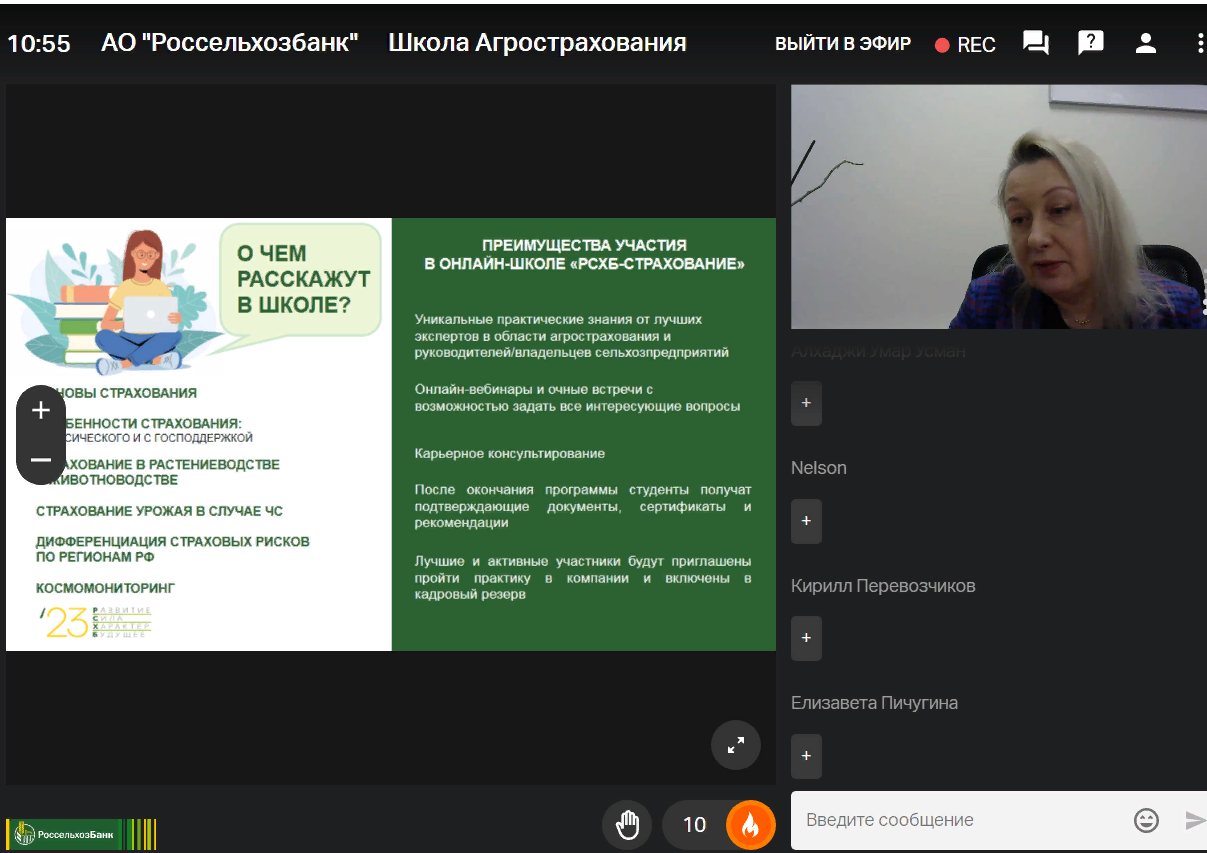
Task: Click СТРАХОВАНИЕ УРОЖАЯ В СЛУЧАЕ ЧС text
Action: coord(159,511)
